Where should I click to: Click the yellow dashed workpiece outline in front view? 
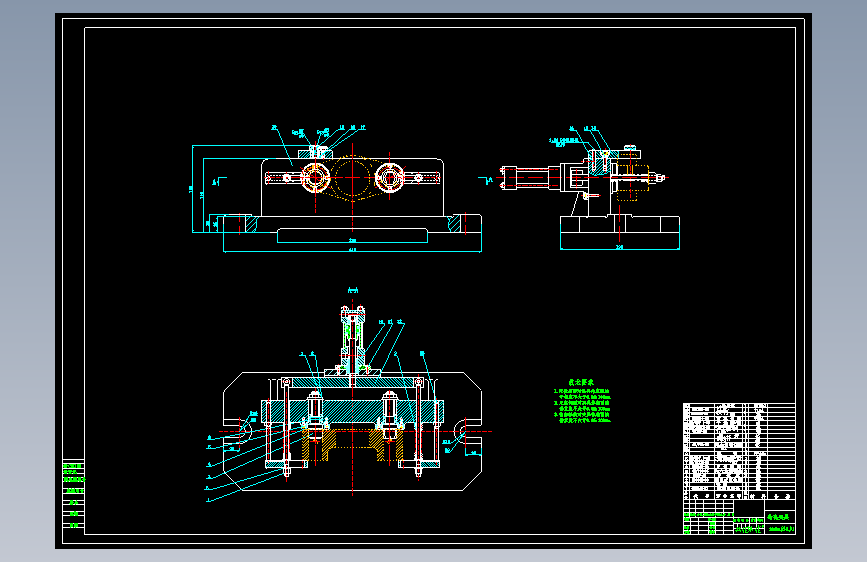(x=353, y=178)
